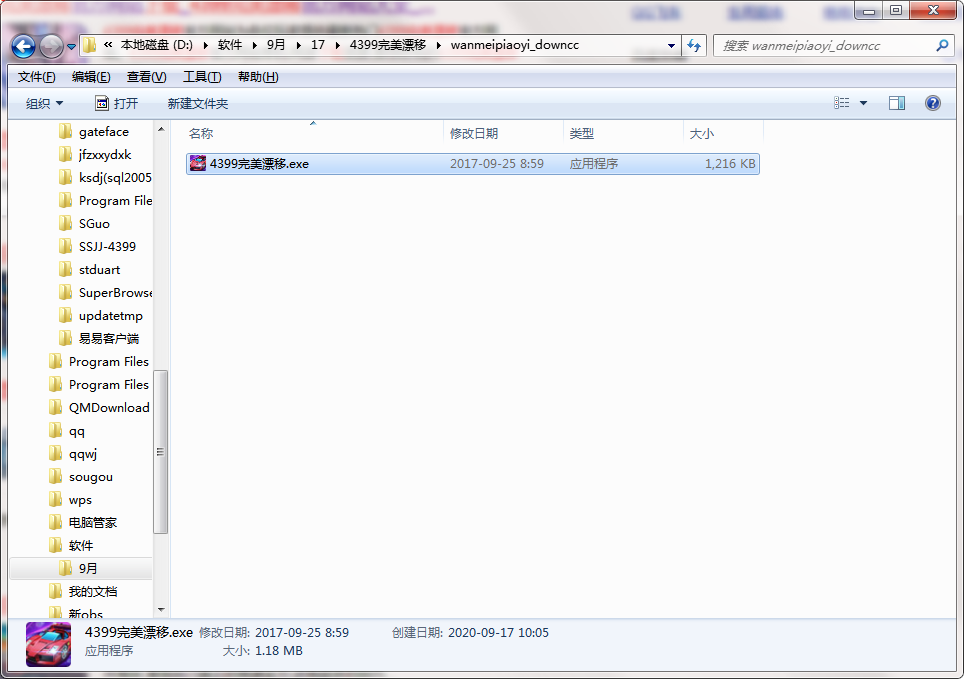The height and width of the screenshot is (679, 964).
Task: Click the red car thumbnail in the details pane
Action: [49, 645]
